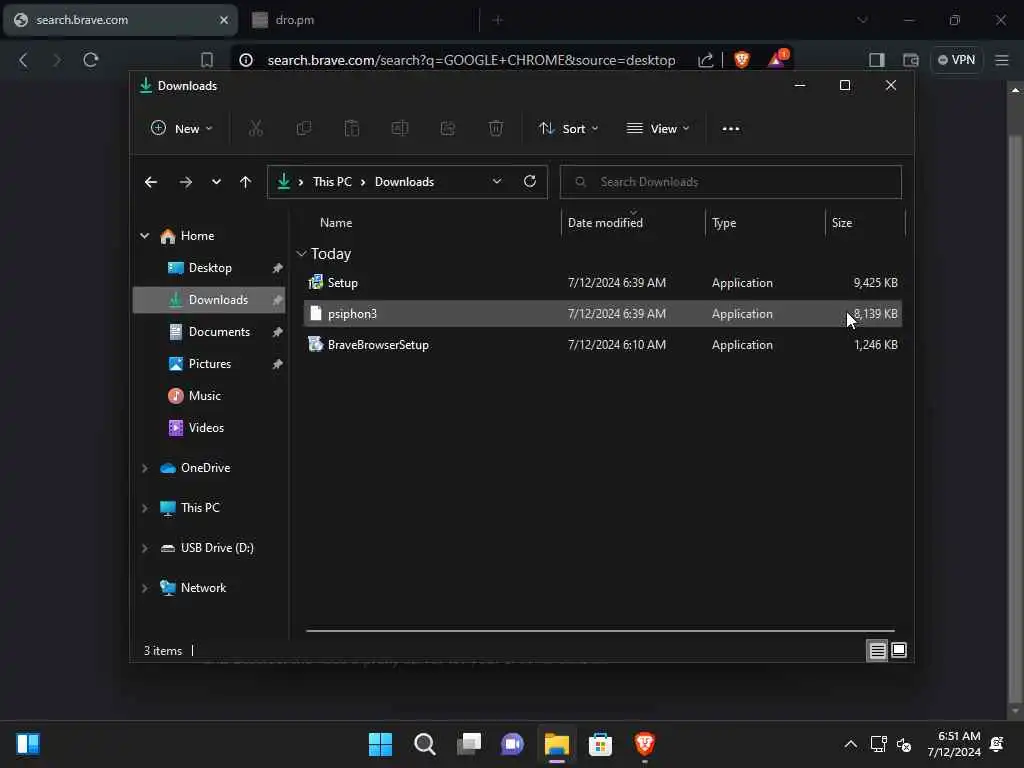The image size is (1024, 768).
Task: Open Brave hamburger menu
Action: [x=1002, y=60]
